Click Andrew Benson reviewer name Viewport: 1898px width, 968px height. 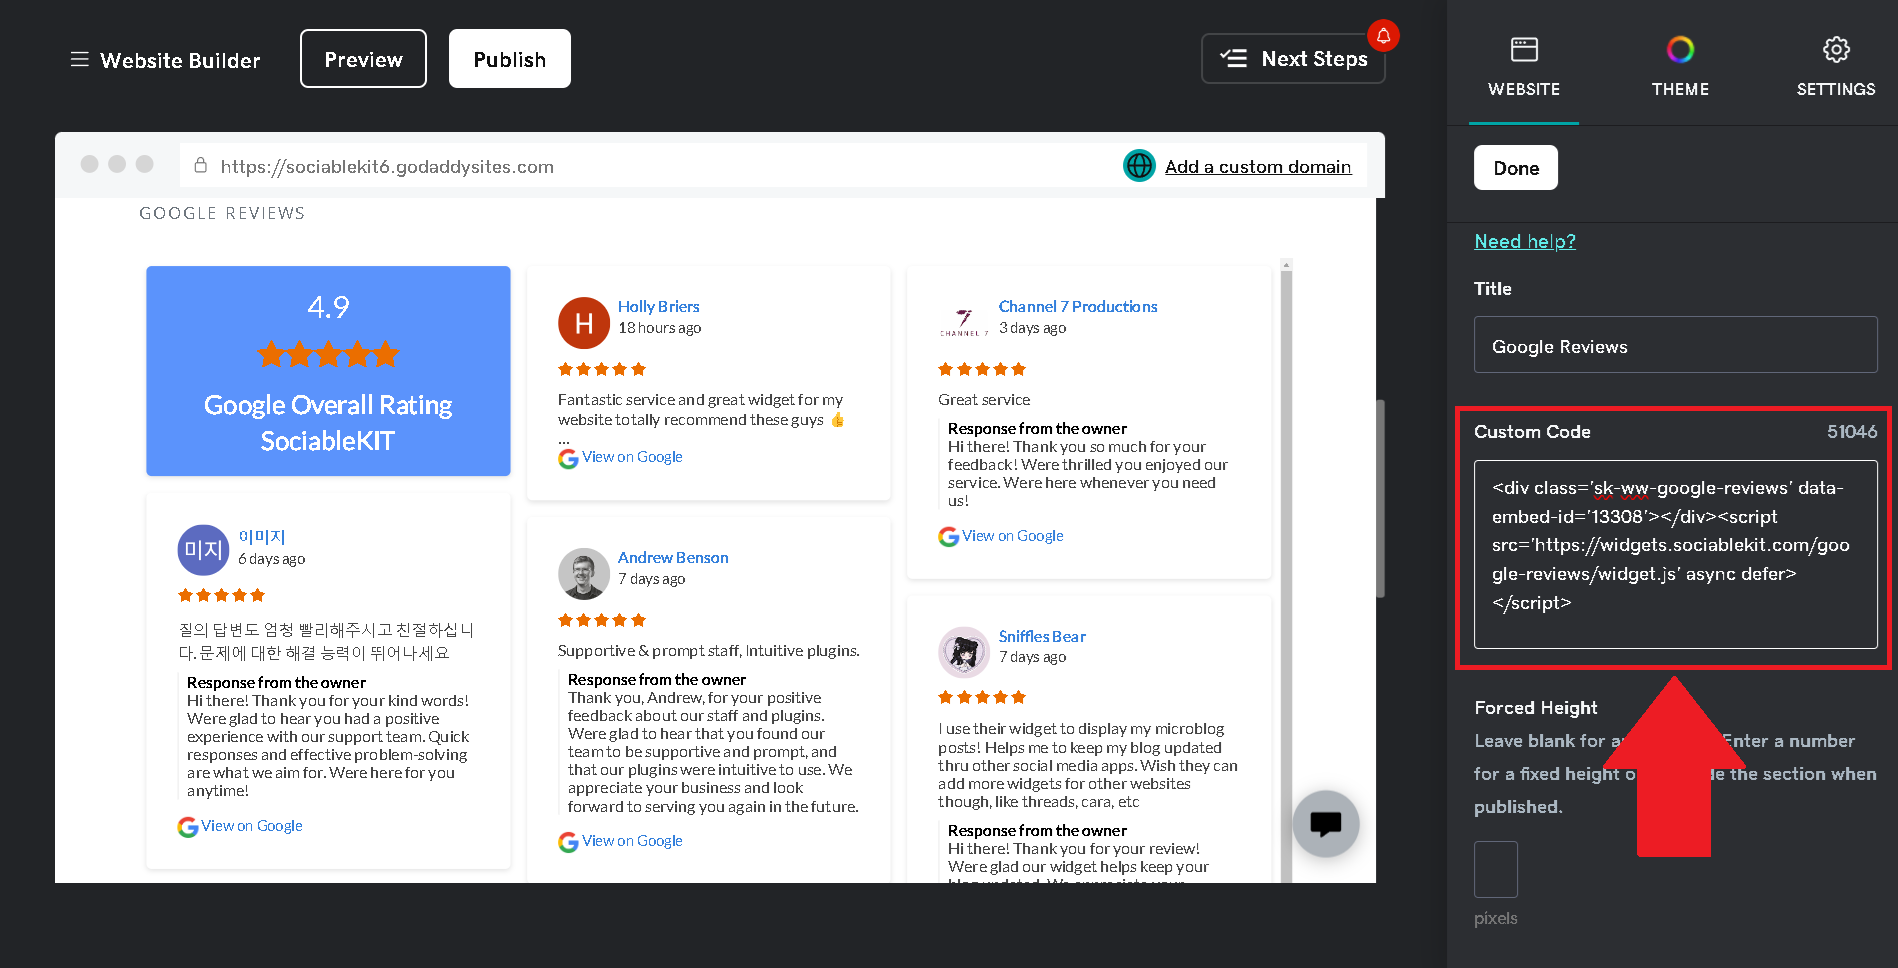click(673, 557)
